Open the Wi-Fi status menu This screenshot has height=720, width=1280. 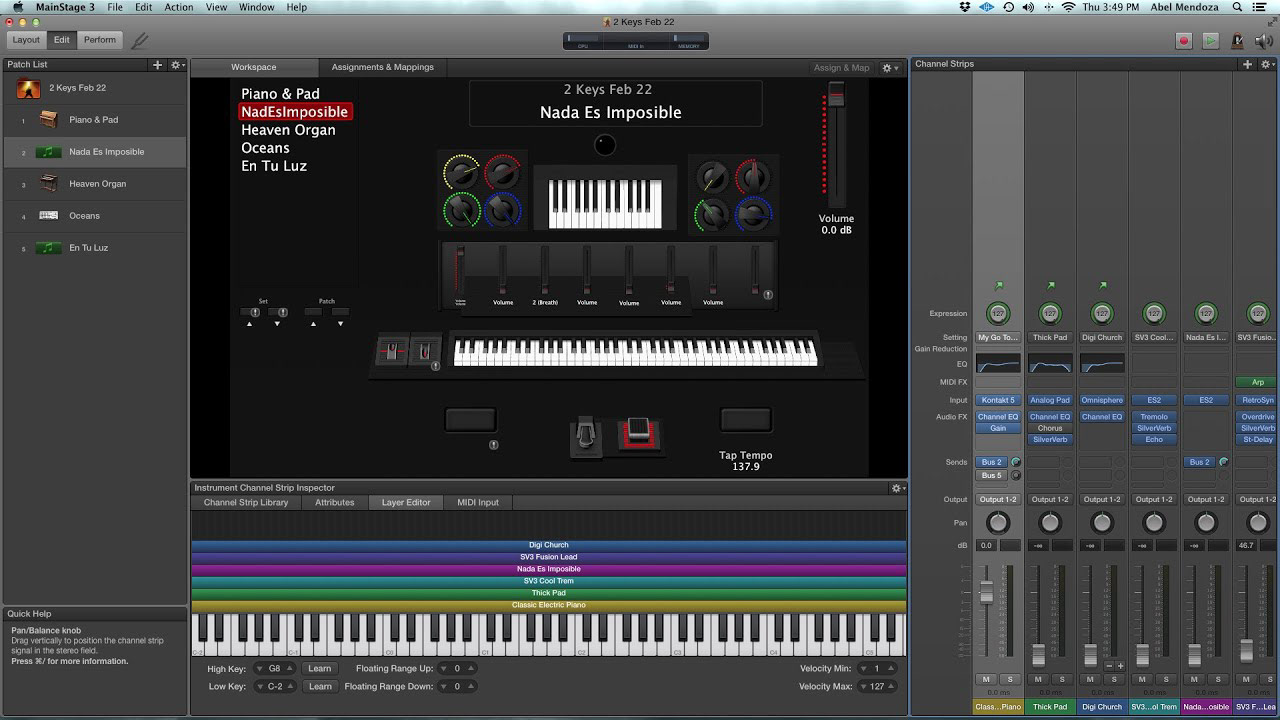coord(1068,7)
